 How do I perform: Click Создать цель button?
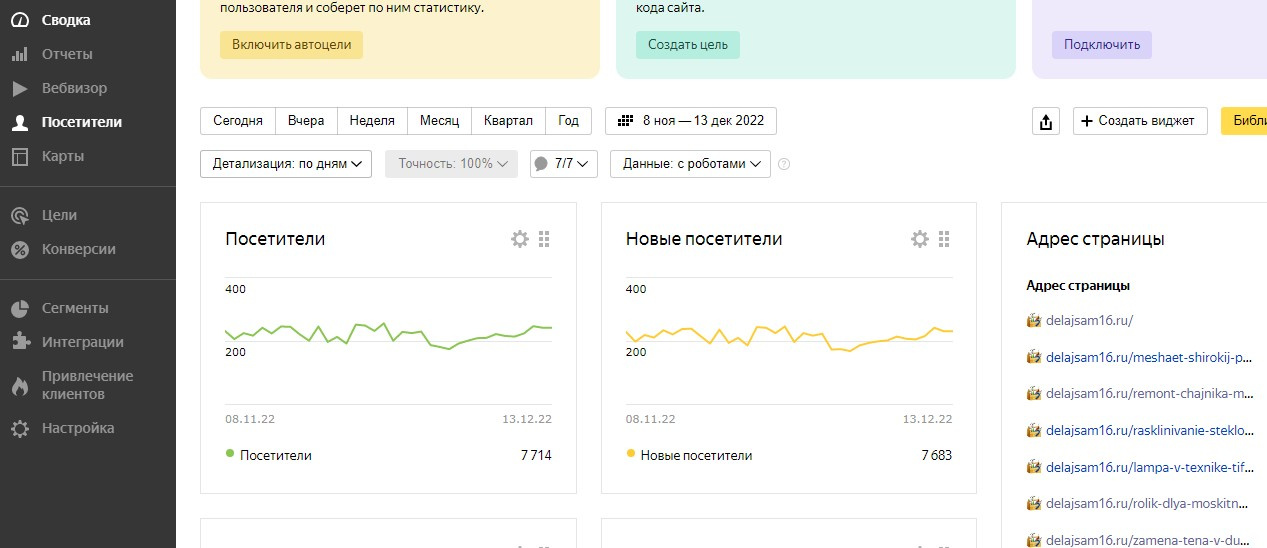point(688,45)
